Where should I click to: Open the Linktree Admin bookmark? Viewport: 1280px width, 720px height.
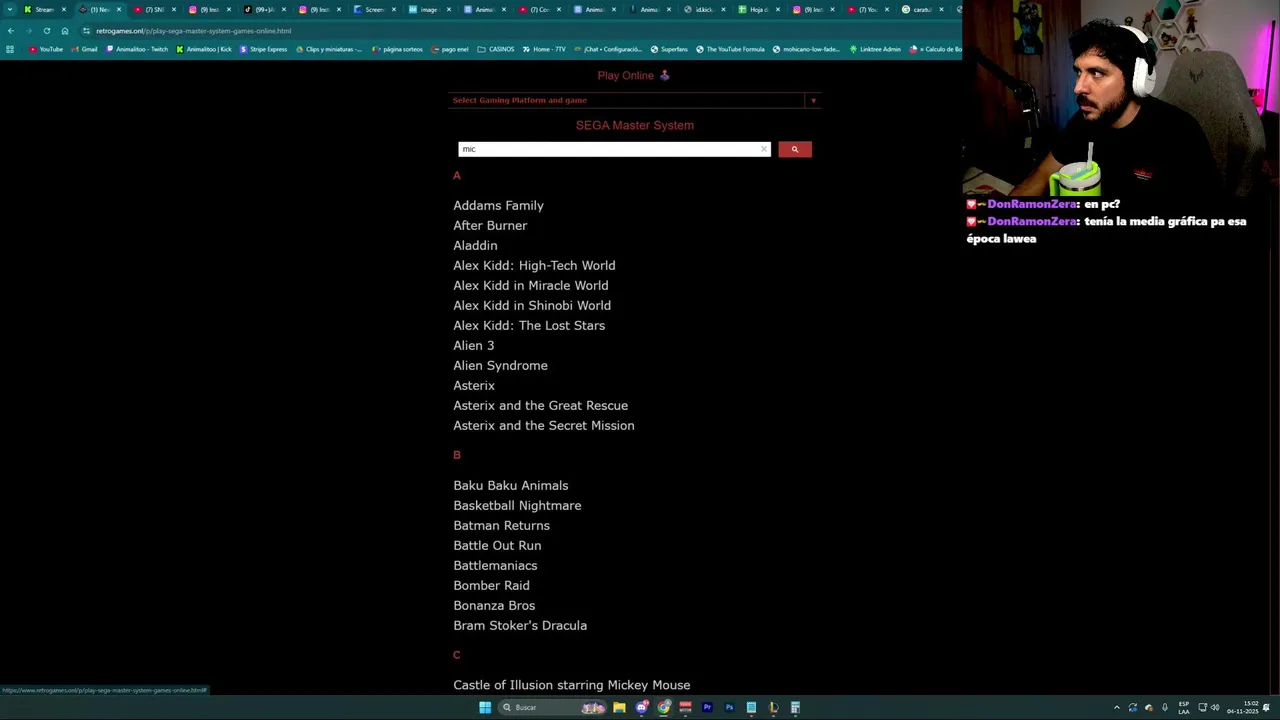(x=875, y=49)
